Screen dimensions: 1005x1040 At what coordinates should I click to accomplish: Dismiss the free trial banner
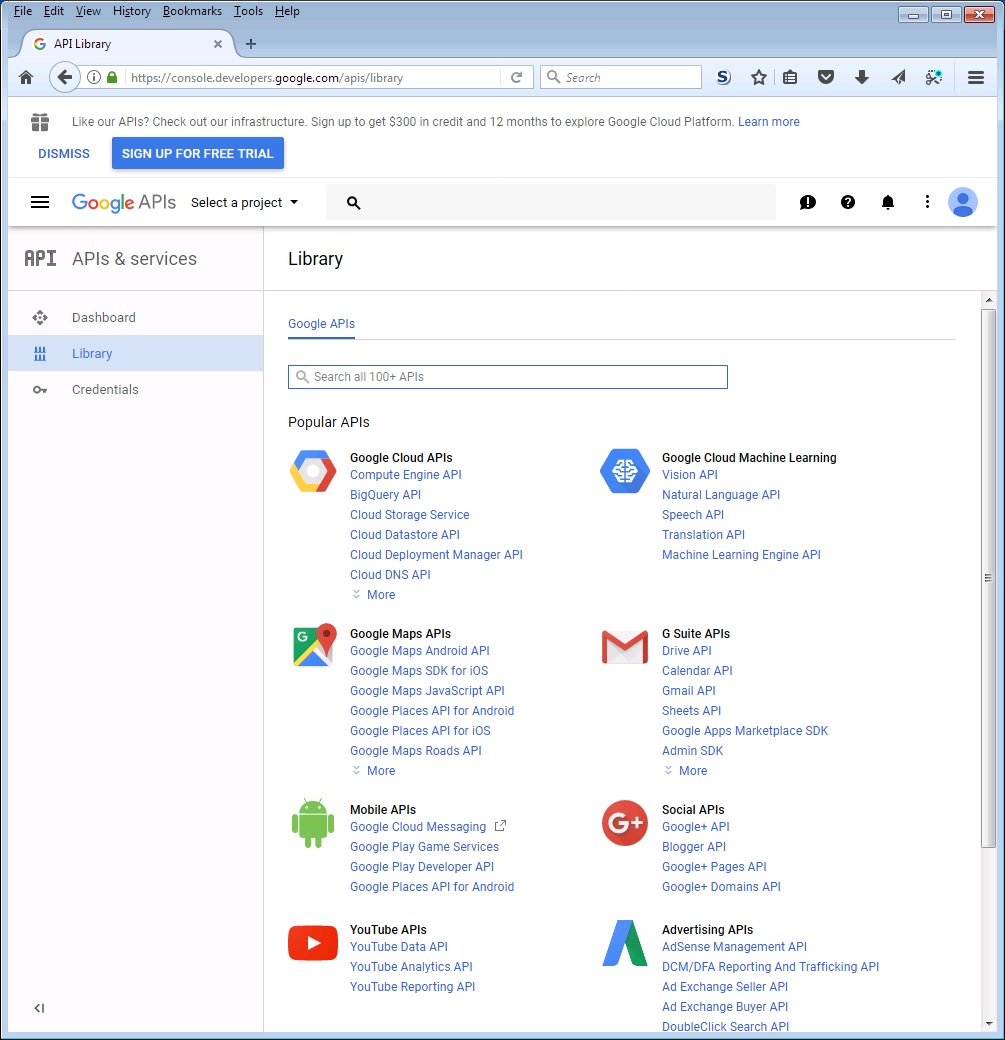click(64, 153)
